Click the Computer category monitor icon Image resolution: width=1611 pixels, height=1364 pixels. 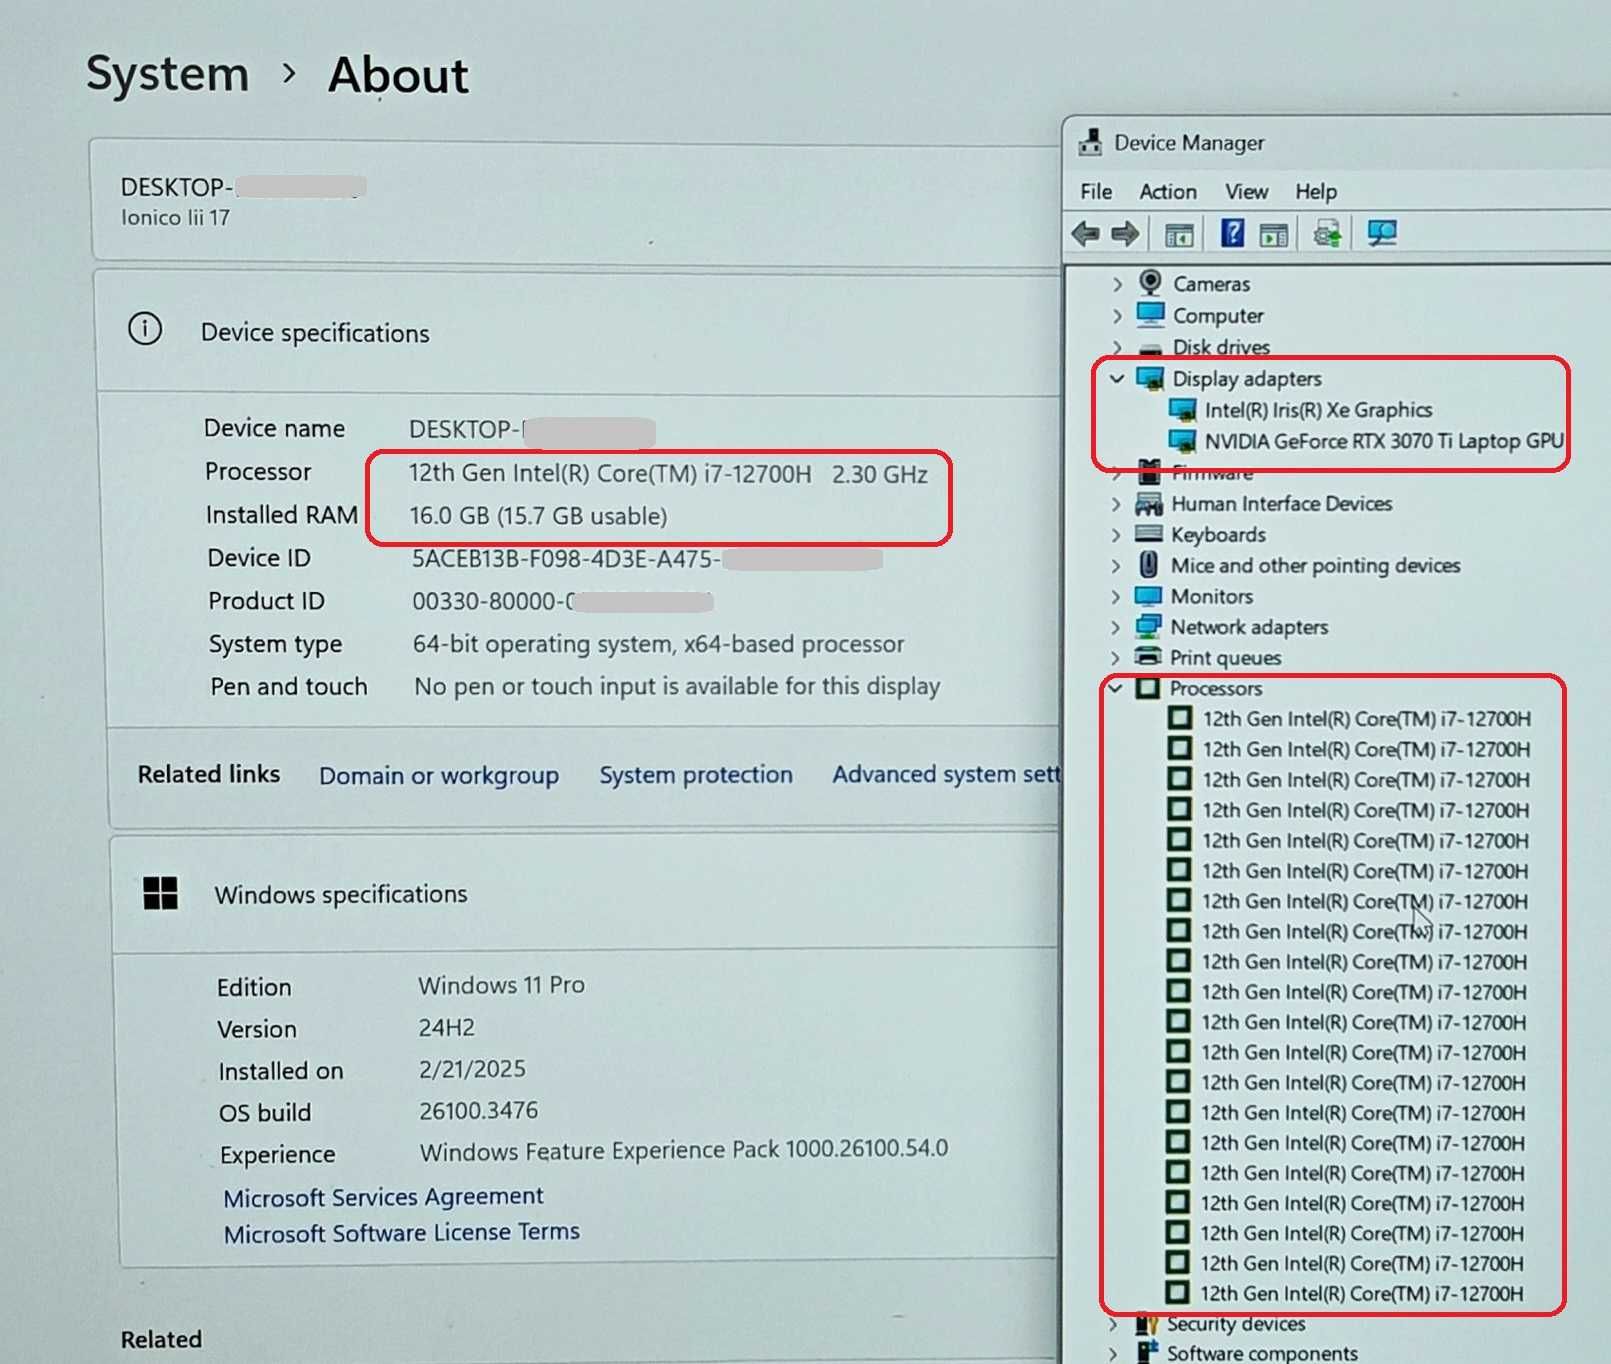tap(1150, 314)
